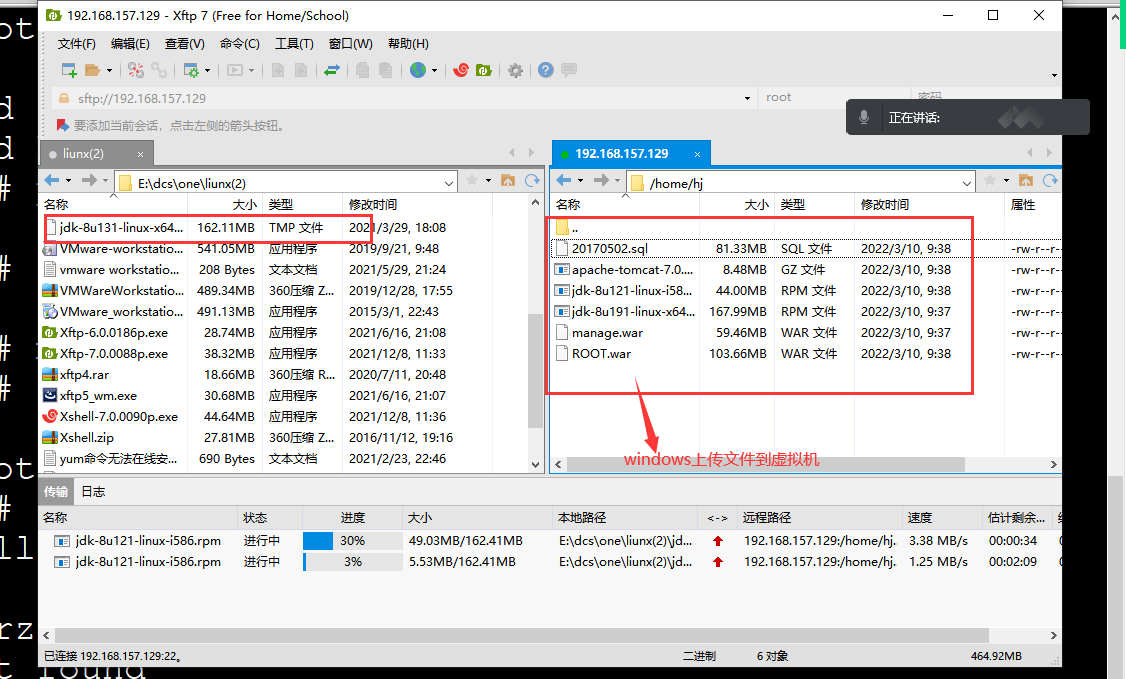Close the 192.168.157.129 tab
The width and height of the screenshot is (1126, 679).
[697, 154]
